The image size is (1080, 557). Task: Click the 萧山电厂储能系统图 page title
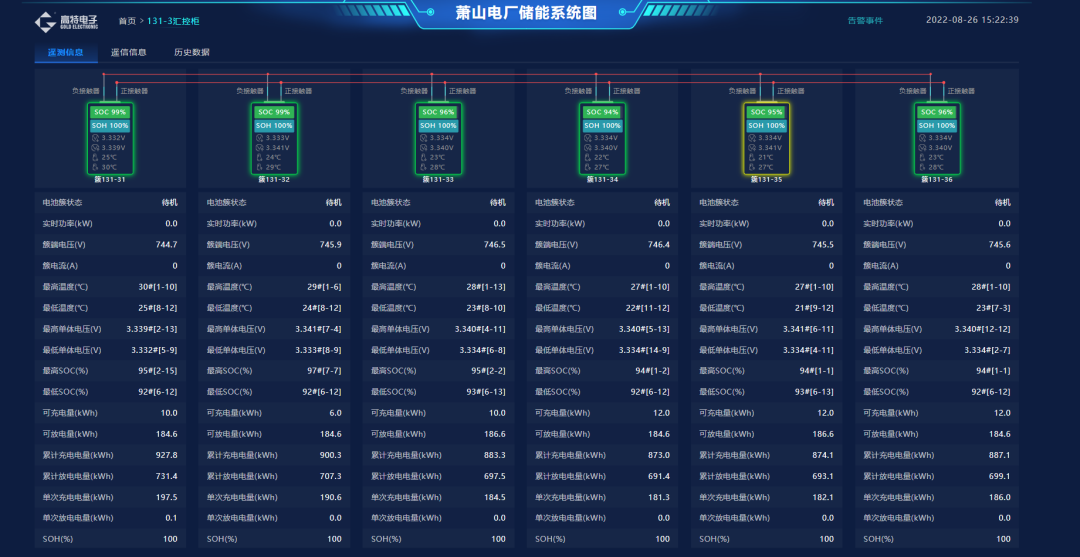coord(540,13)
